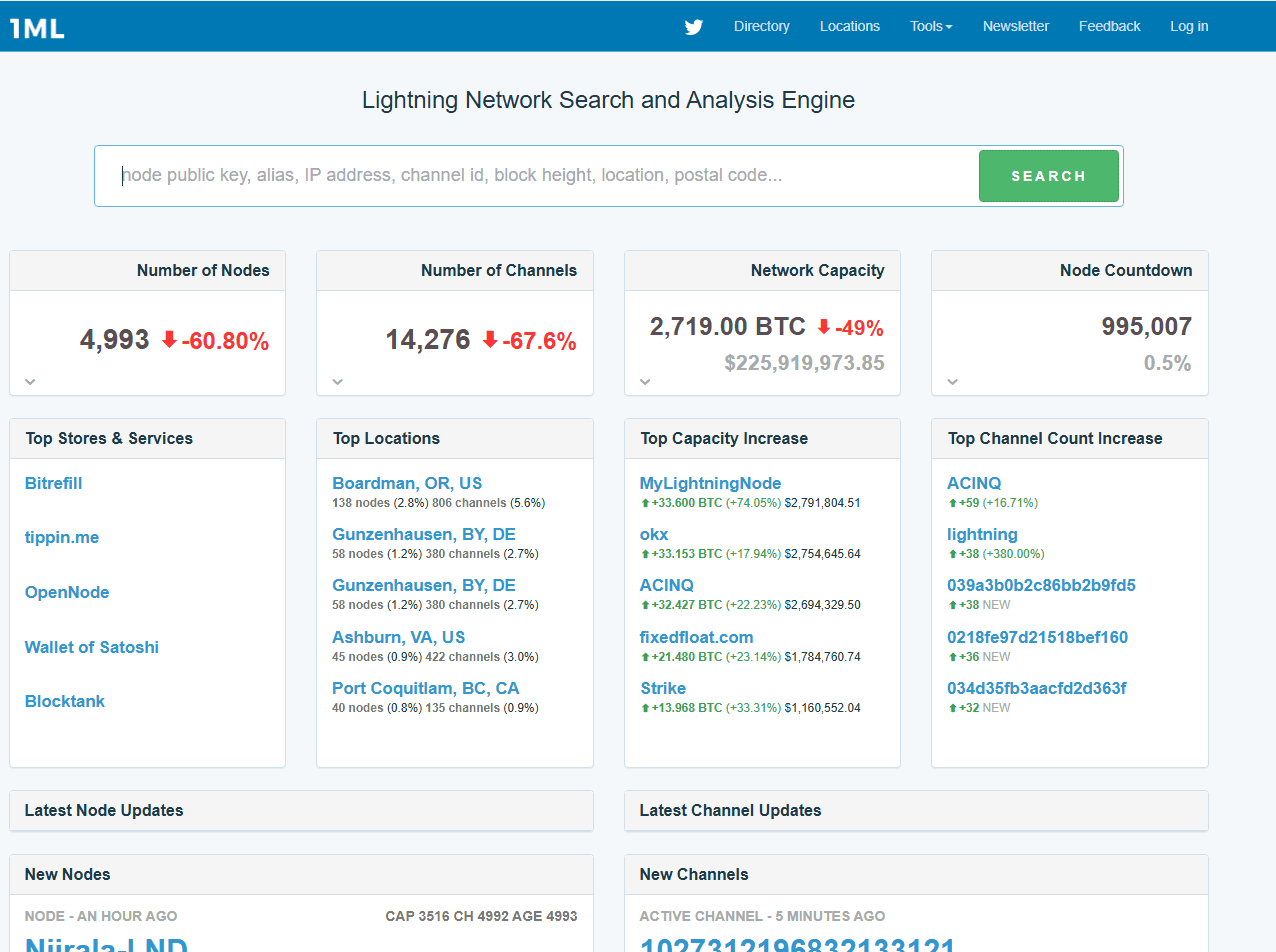The image size is (1276, 952).
Task: Click red down arrow beside Number of Nodes
Action: pos(169,340)
